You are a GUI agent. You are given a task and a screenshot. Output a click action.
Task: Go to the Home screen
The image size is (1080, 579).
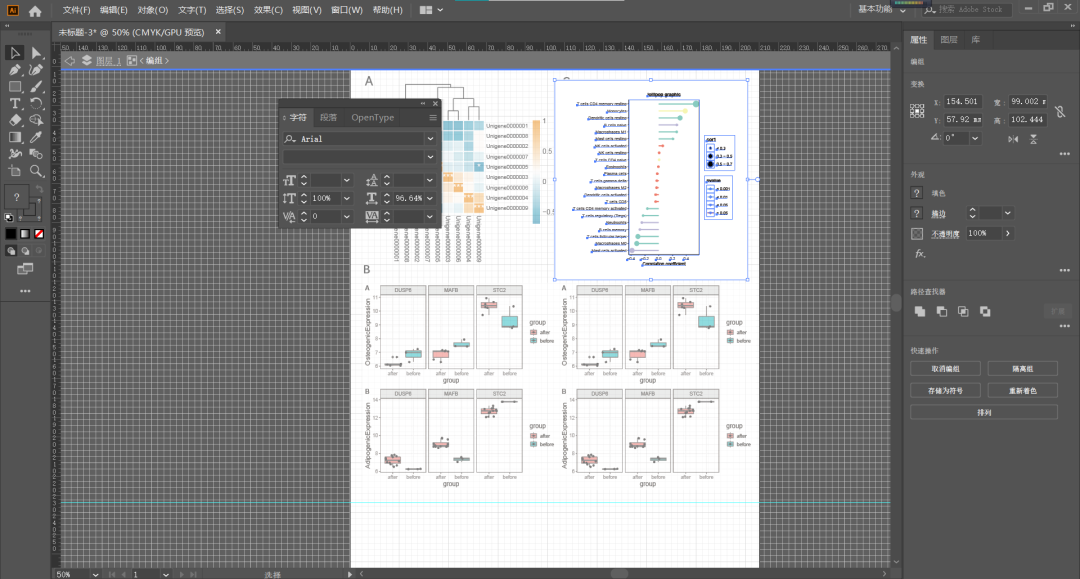(x=35, y=11)
